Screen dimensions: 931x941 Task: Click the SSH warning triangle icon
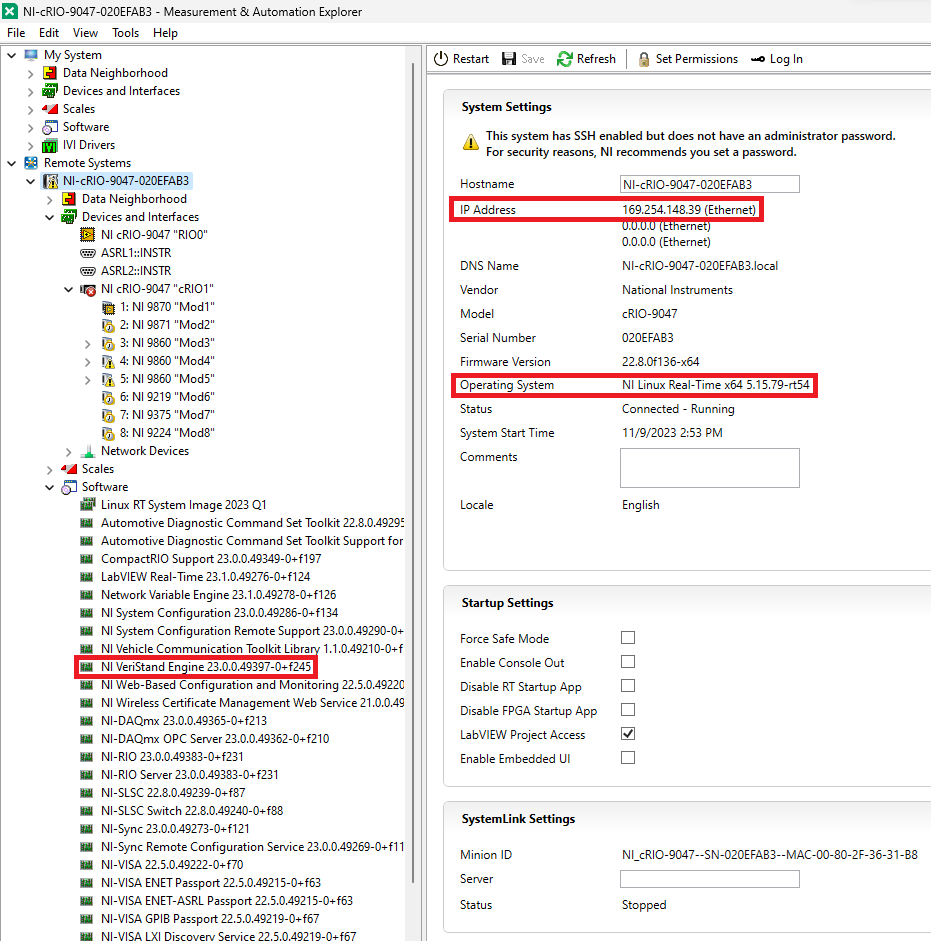[x=471, y=142]
